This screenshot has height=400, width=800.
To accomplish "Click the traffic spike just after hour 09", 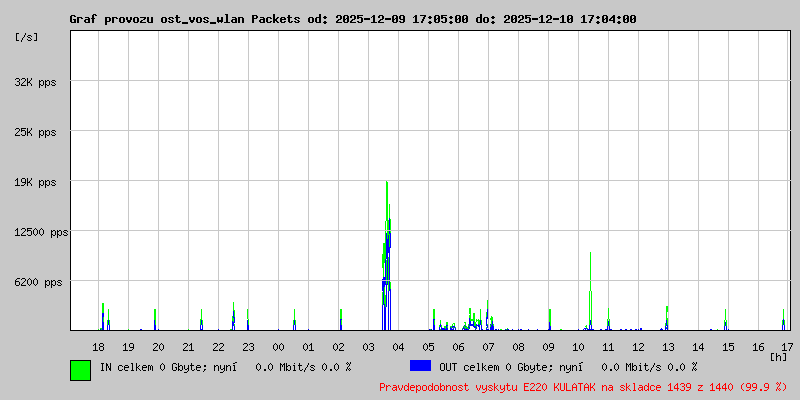I will coord(550,319).
